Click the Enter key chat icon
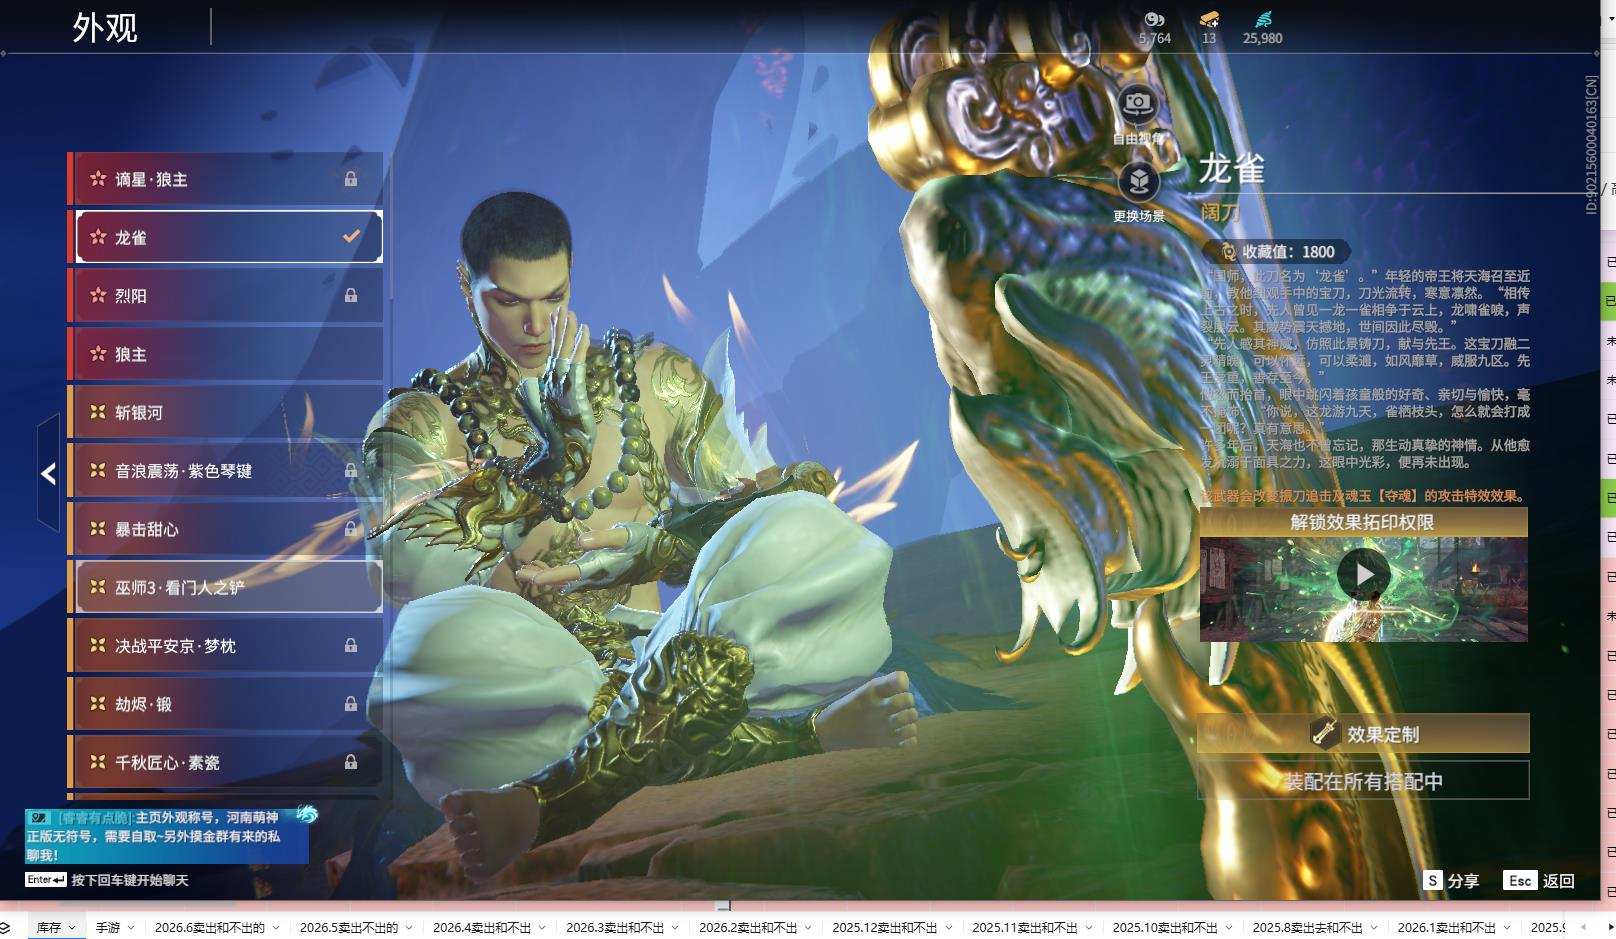 (x=46, y=880)
